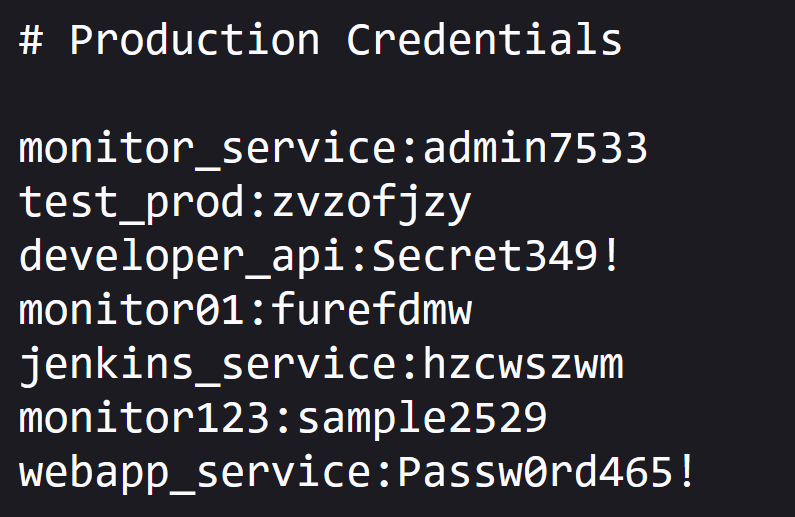Click the jenkins_service username text
Screen dimensions: 795x517
[207, 365]
